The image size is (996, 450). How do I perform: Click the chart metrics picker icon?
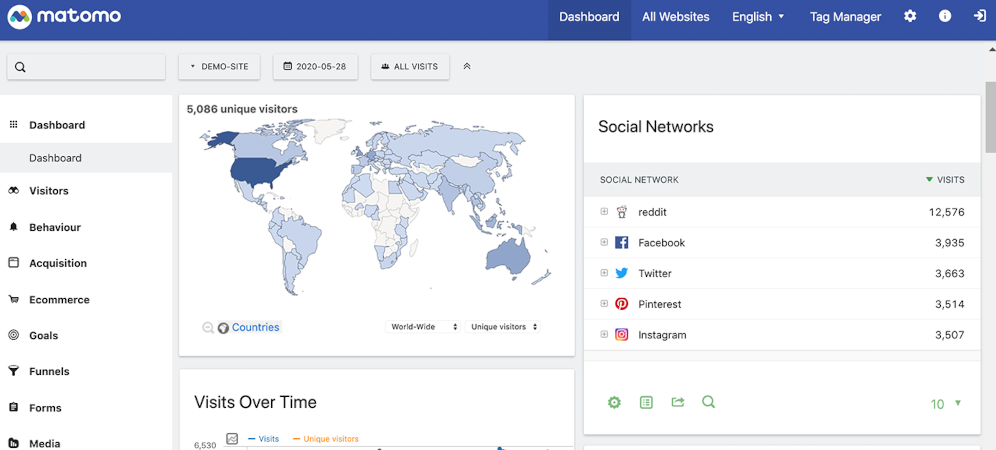(x=232, y=439)
